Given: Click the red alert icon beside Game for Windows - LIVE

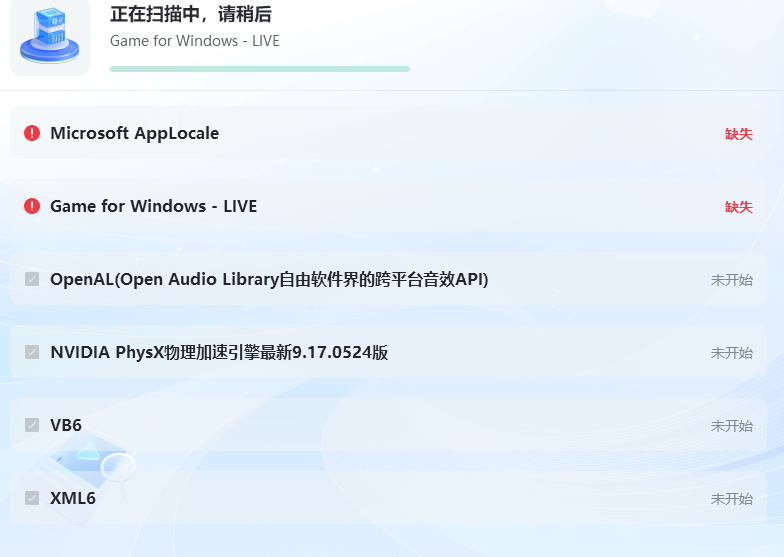Looking at the screenshot, I should coord(32,206).
